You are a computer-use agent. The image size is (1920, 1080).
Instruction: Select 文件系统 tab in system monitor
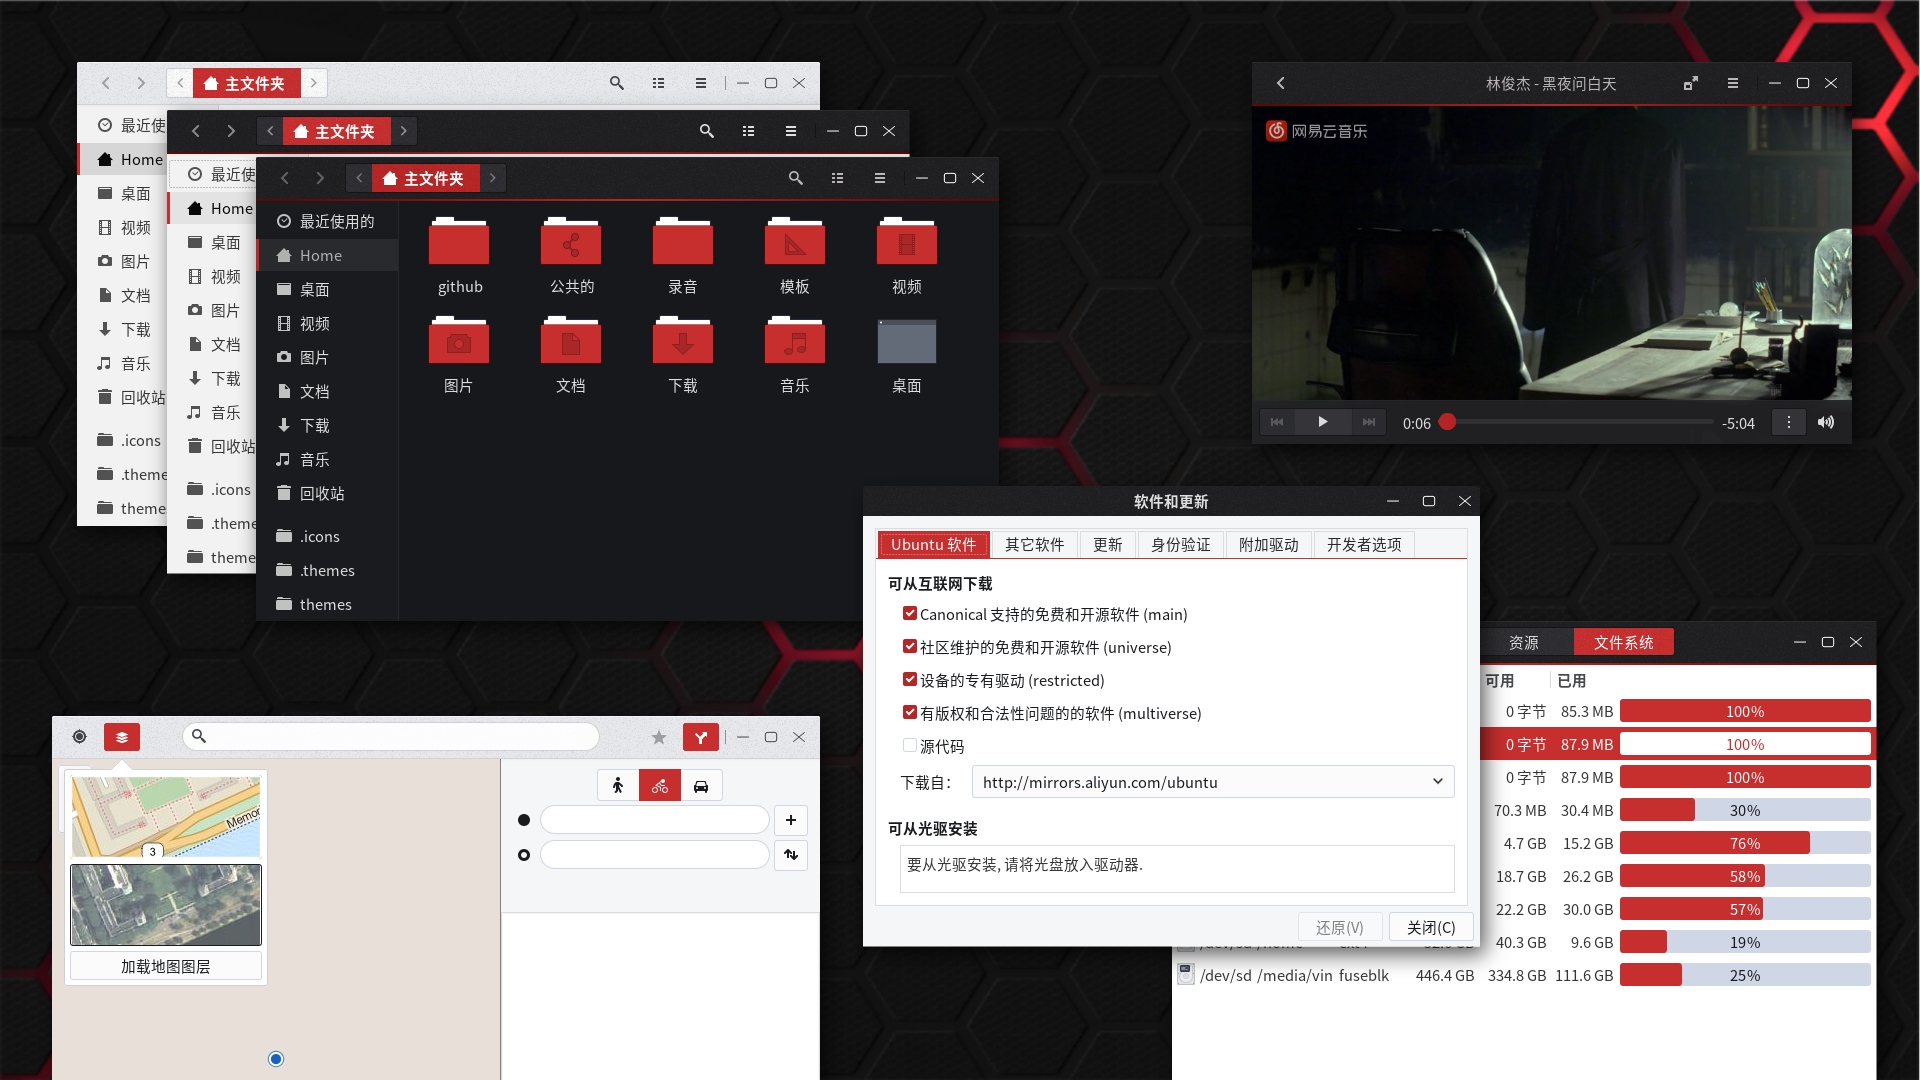[1624, 642]
